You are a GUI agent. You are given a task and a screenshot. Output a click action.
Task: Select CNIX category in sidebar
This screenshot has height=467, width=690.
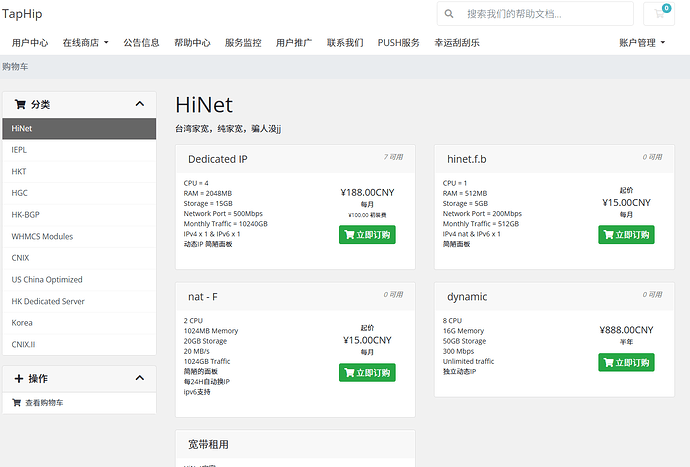[79, 258]
